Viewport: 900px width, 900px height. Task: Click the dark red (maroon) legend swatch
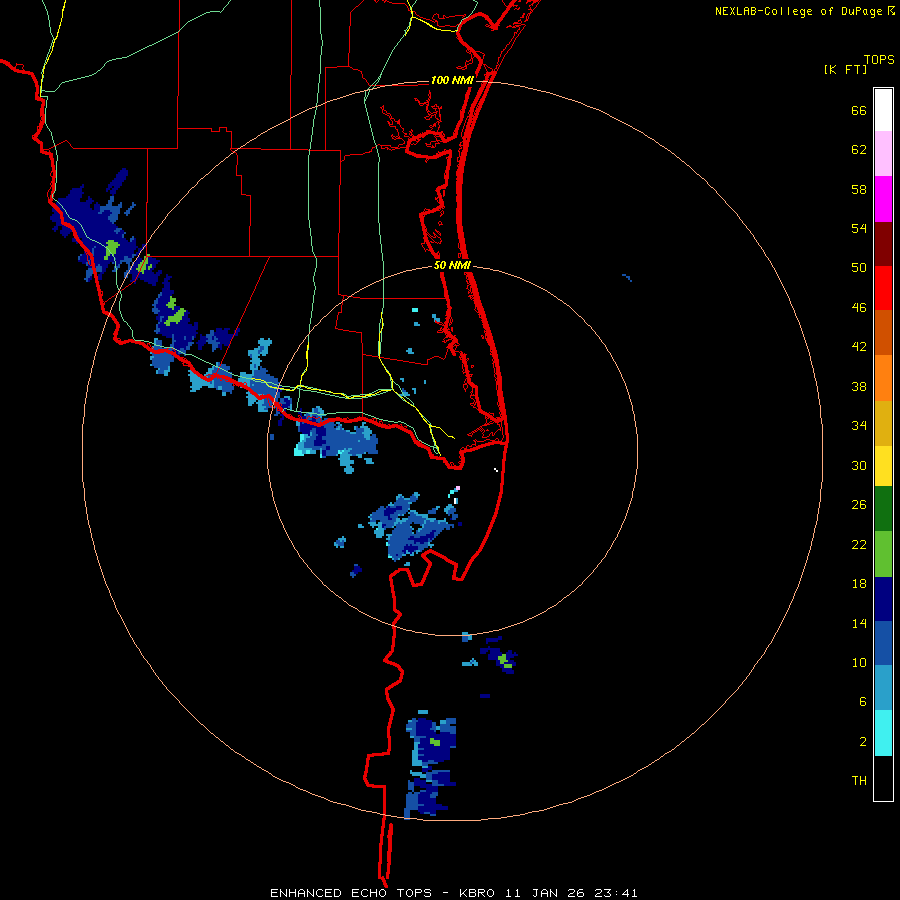pyautogui.click(x=883, y=245)
